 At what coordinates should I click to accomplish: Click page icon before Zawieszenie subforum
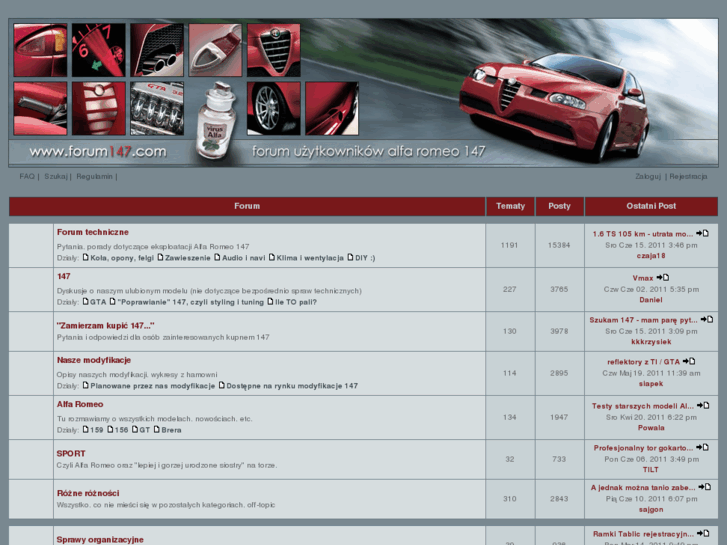(x=160, y=257)
